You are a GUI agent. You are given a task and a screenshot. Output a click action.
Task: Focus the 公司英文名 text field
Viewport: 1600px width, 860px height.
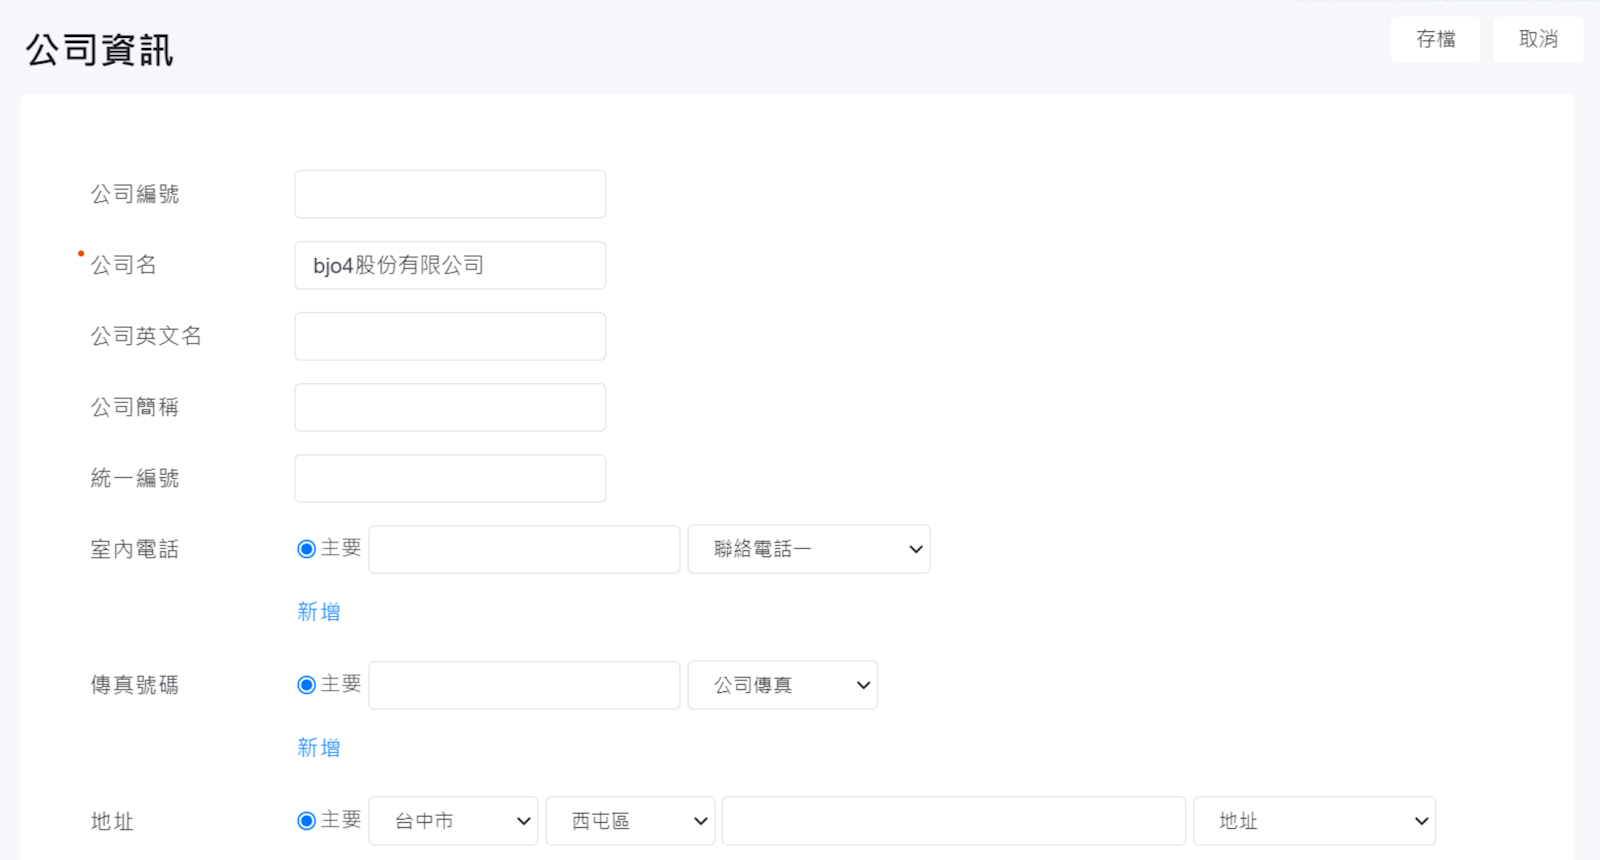pyautogui.click(x=450, y=336)
